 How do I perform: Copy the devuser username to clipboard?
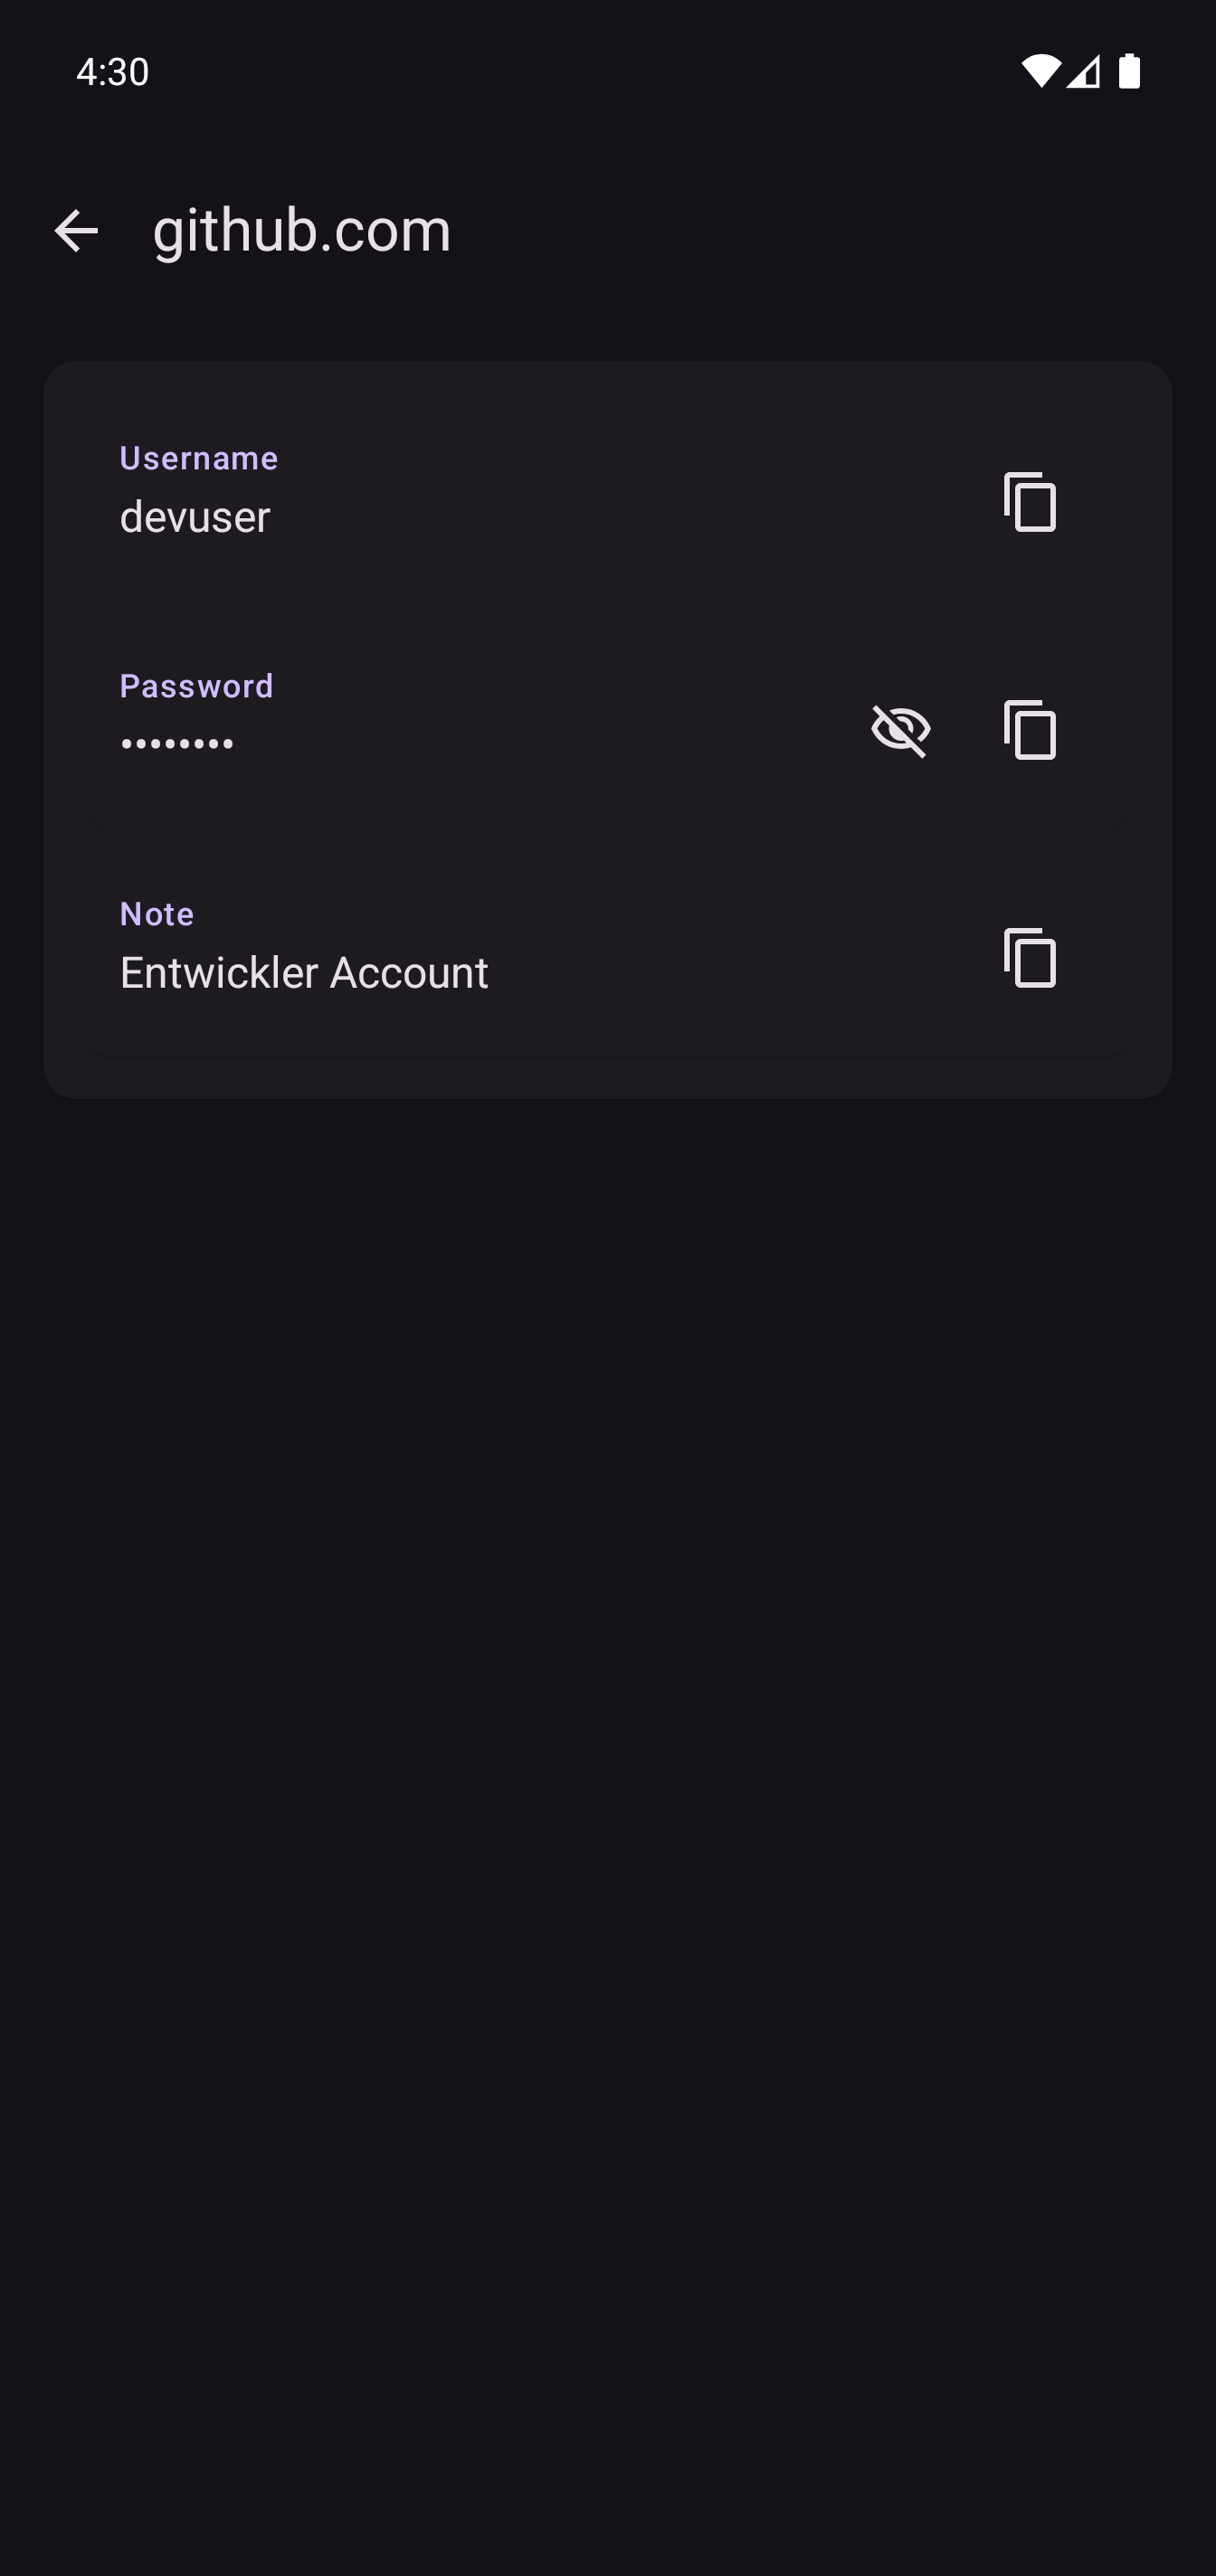click(x=1030, y=502)
